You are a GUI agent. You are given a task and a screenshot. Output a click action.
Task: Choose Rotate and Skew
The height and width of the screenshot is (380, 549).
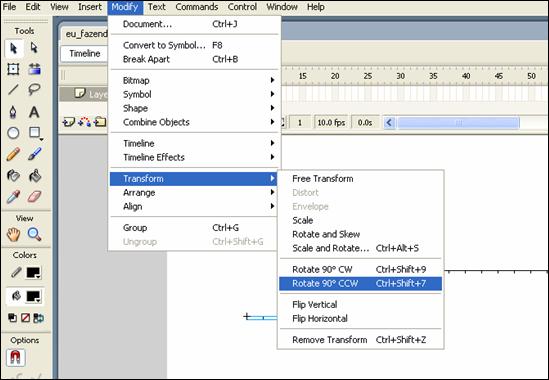361,234
